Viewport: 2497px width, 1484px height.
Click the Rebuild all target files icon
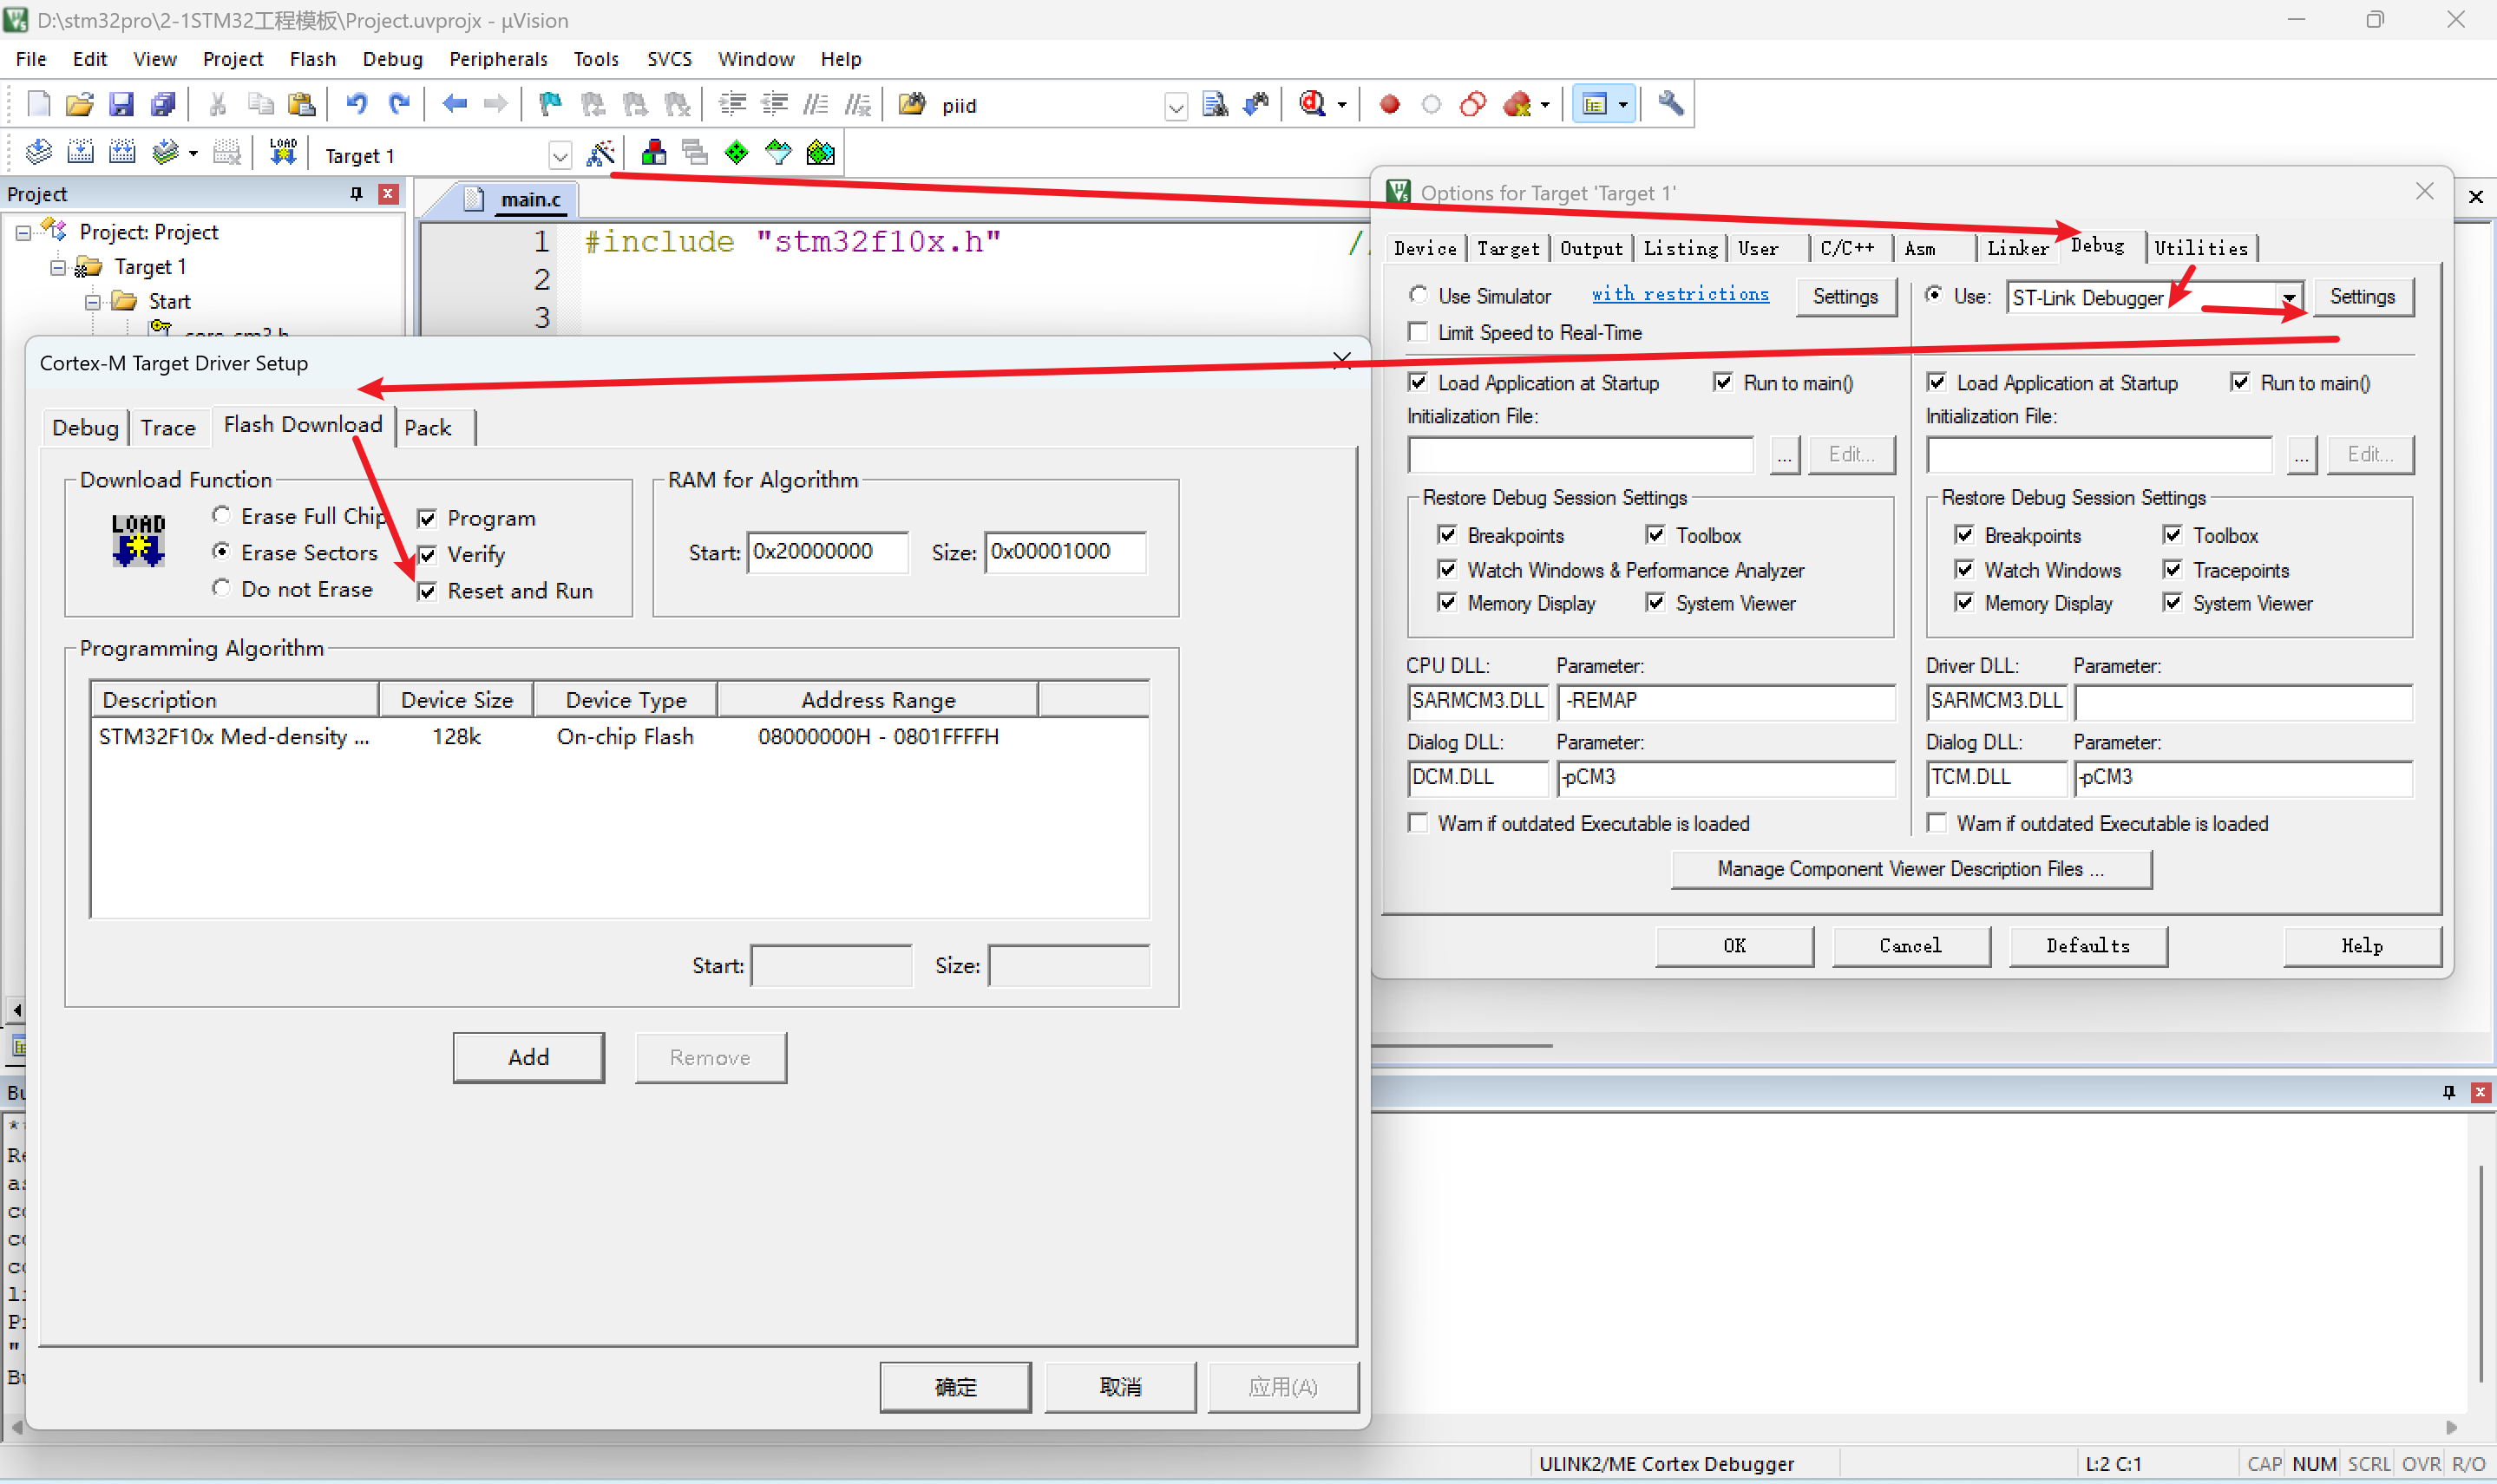pos(122,153)
